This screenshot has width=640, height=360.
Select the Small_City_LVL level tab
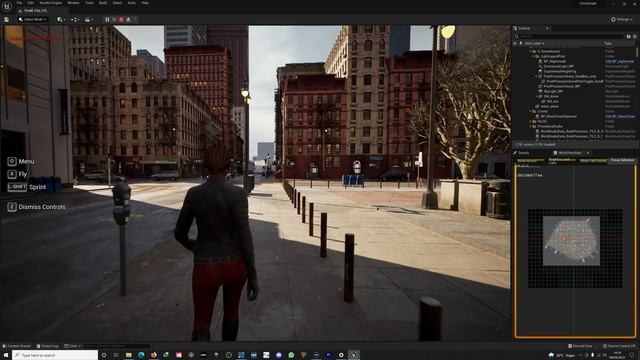35,11
